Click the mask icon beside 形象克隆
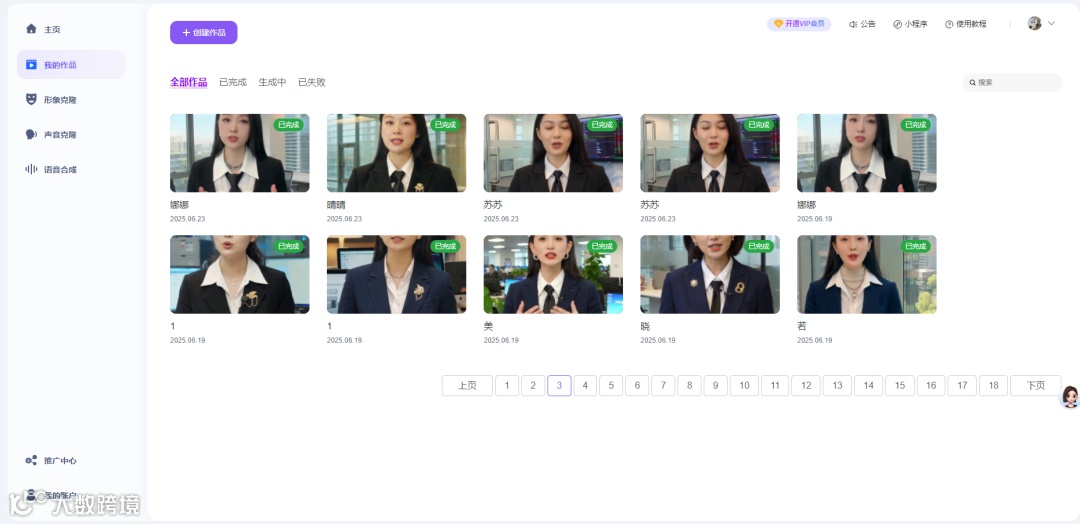 click(x=31, y=99)
